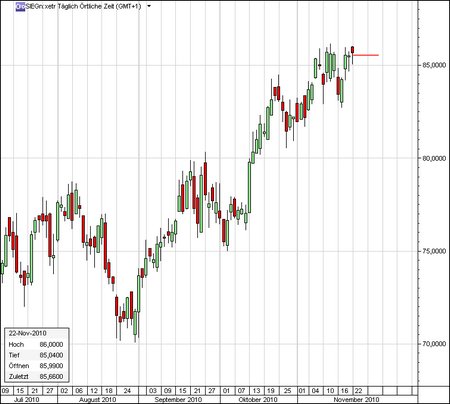Click the Hoch value in the info box

click(x=51, y=344)
